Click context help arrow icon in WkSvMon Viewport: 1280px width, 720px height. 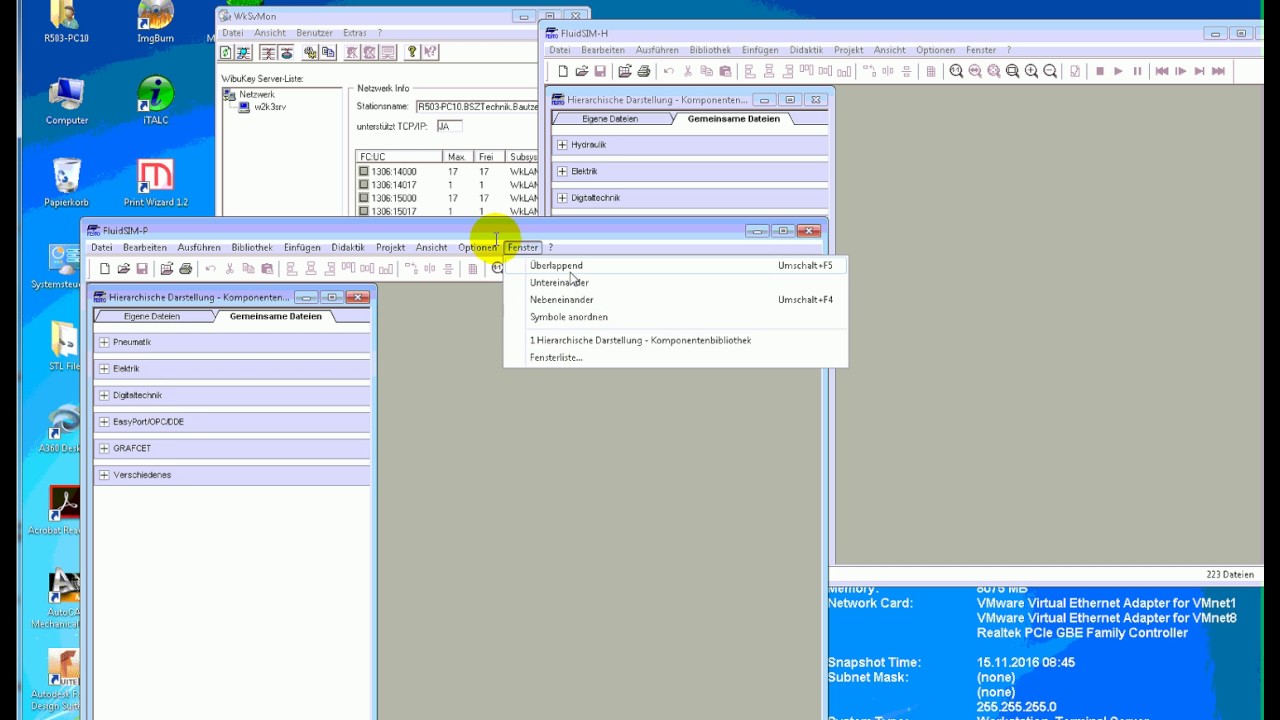(430, 52)
